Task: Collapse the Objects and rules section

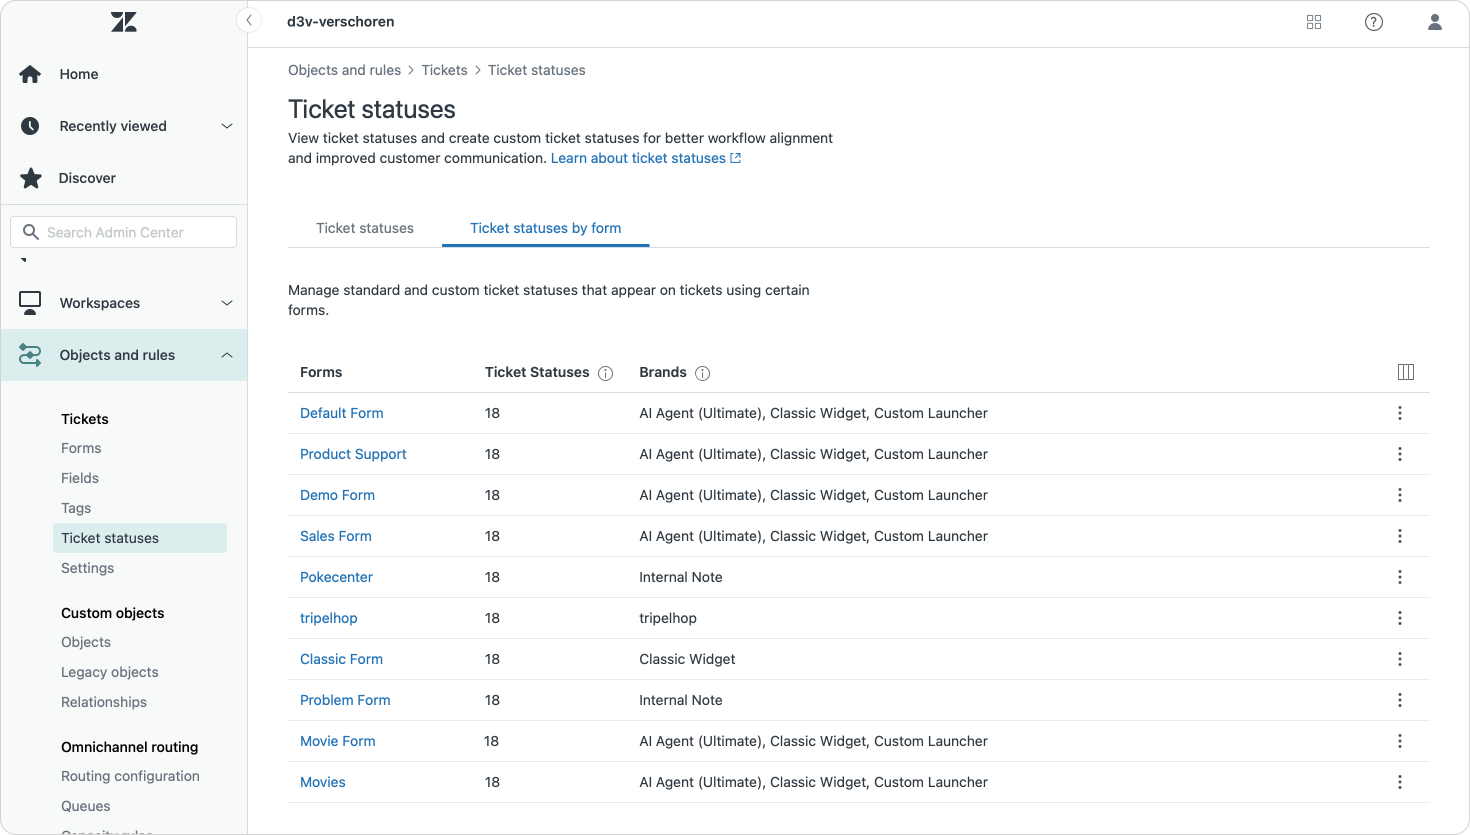Action: tap(227, 355)
